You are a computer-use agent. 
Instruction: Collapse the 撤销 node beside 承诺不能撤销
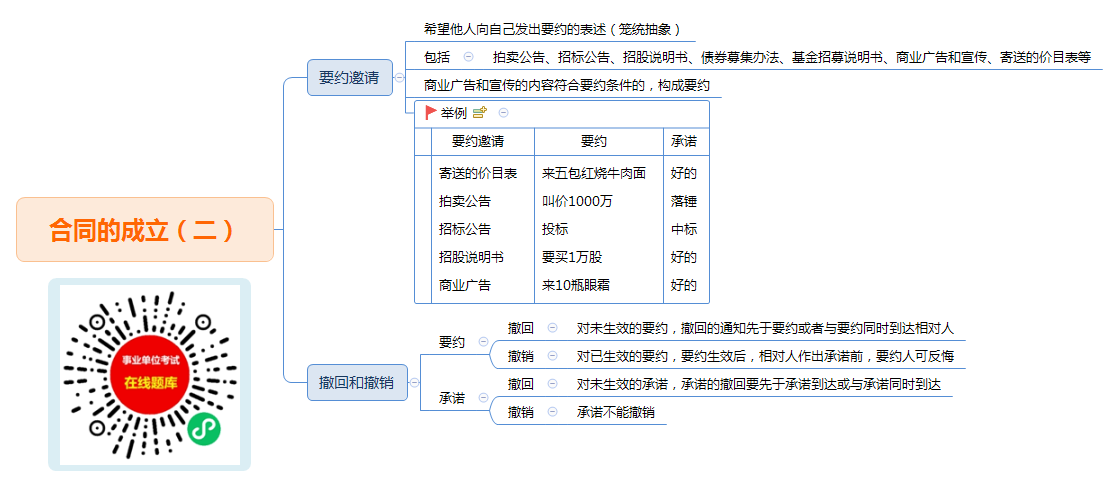click(x=552, y=411)
